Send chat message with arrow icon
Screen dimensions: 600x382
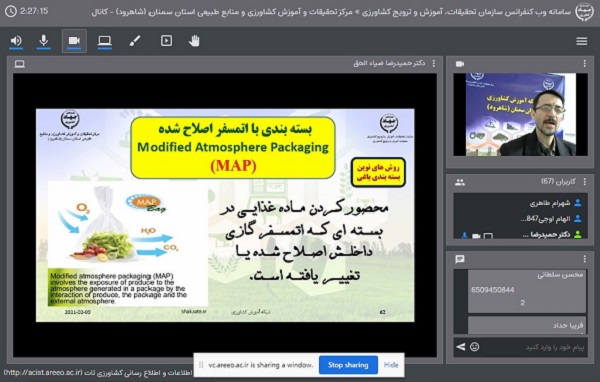coord(461,347)
